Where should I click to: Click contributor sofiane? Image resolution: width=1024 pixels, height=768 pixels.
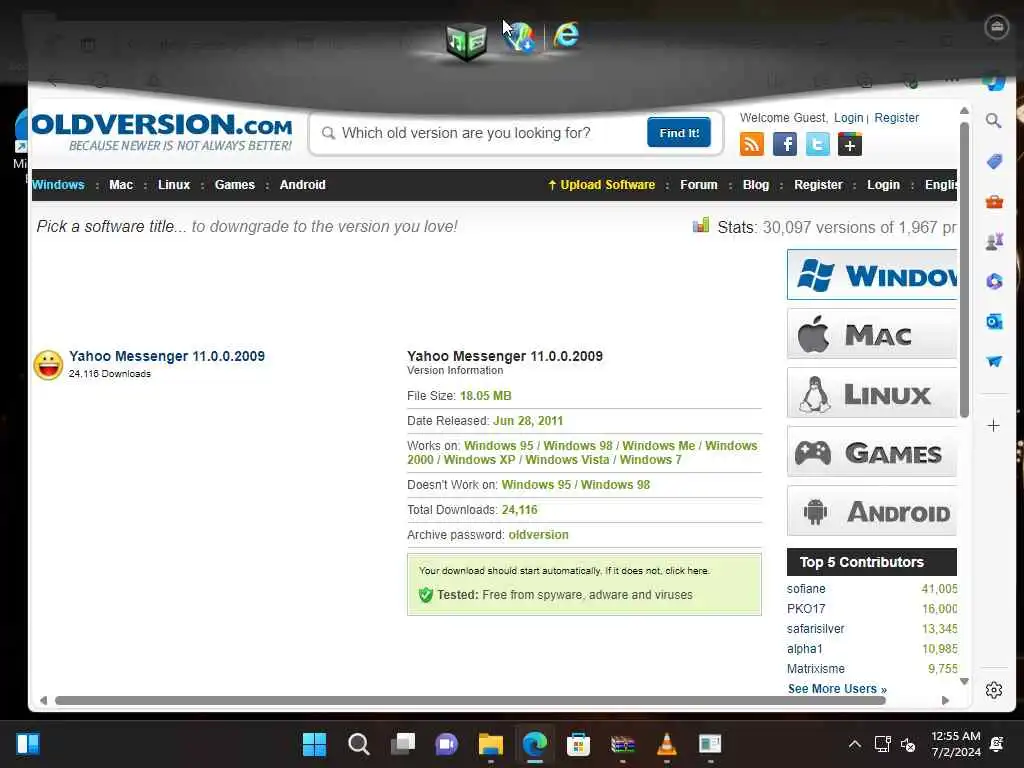tap(806, 589)
